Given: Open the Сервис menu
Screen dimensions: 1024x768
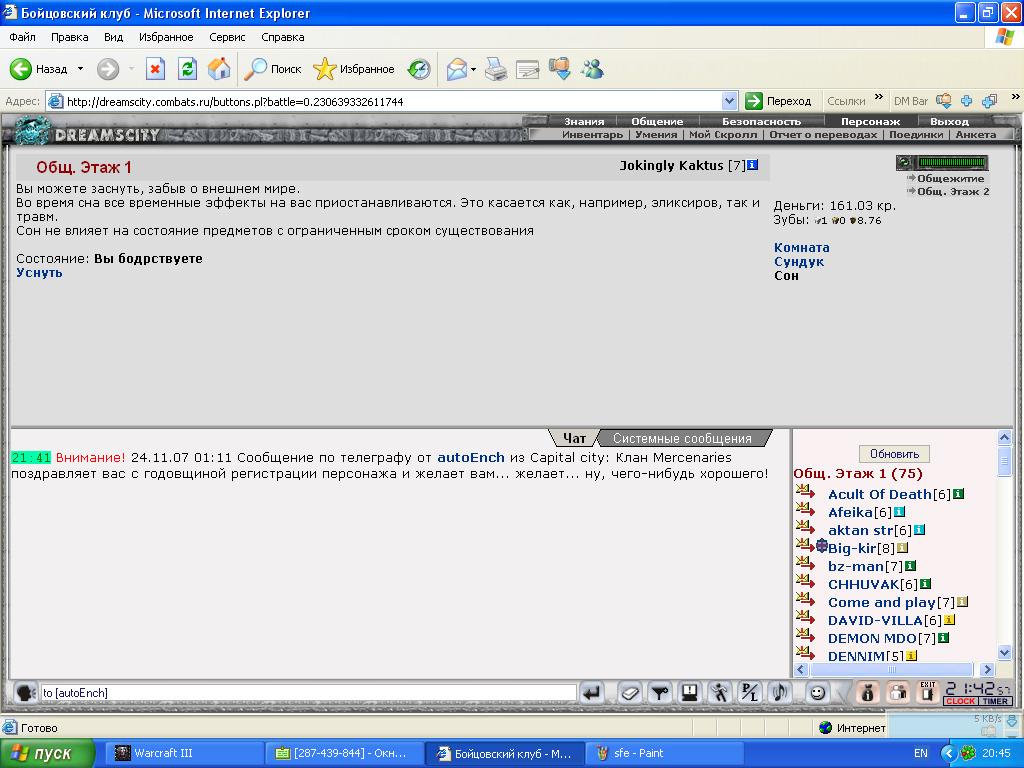Looking at the screenshot, I should [x=227, y=37].
